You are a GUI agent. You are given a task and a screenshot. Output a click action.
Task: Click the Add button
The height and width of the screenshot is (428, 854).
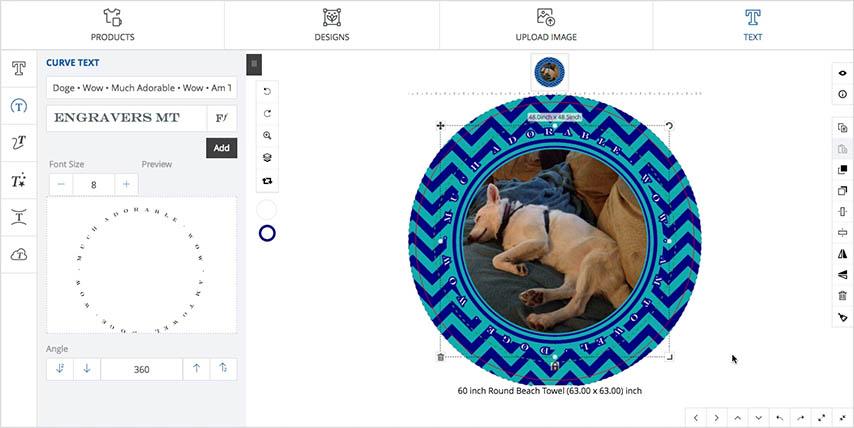coord(222,148)
